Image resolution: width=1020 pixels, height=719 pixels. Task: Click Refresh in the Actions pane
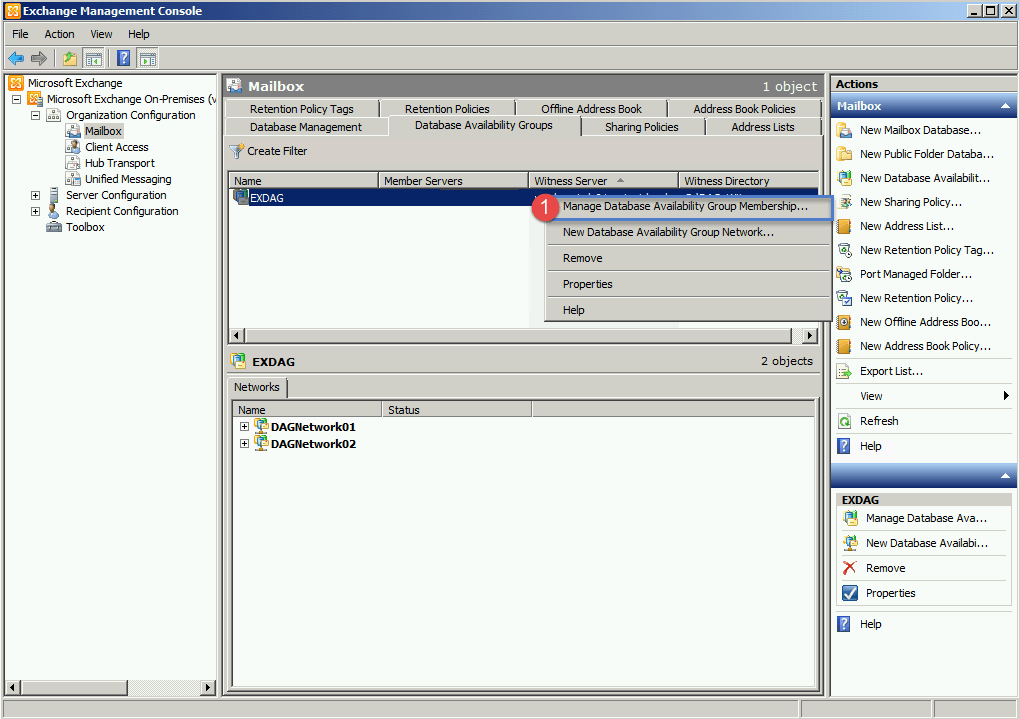879,421
